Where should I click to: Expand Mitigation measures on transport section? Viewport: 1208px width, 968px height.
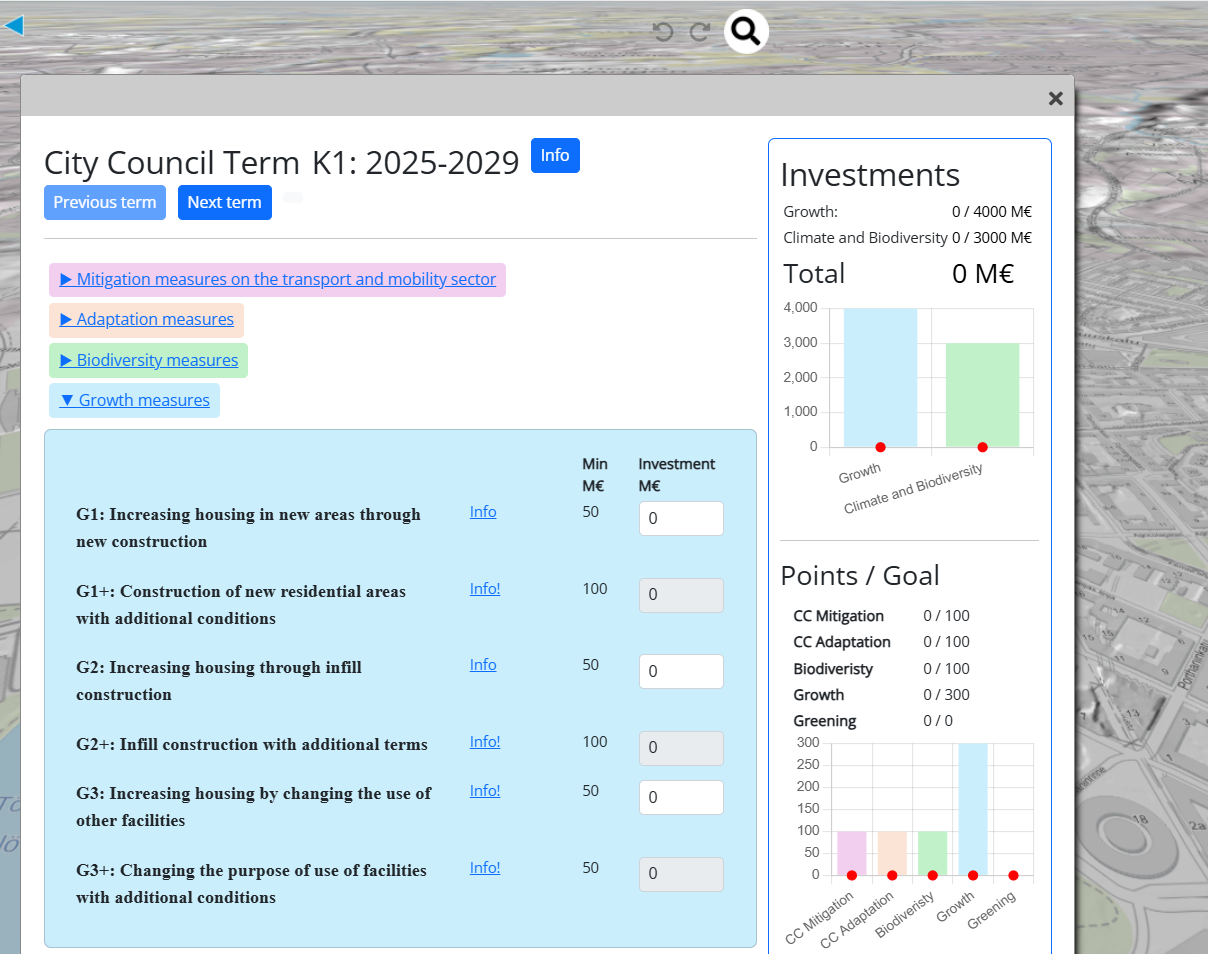pyautogui.click(x=278, y=280)
